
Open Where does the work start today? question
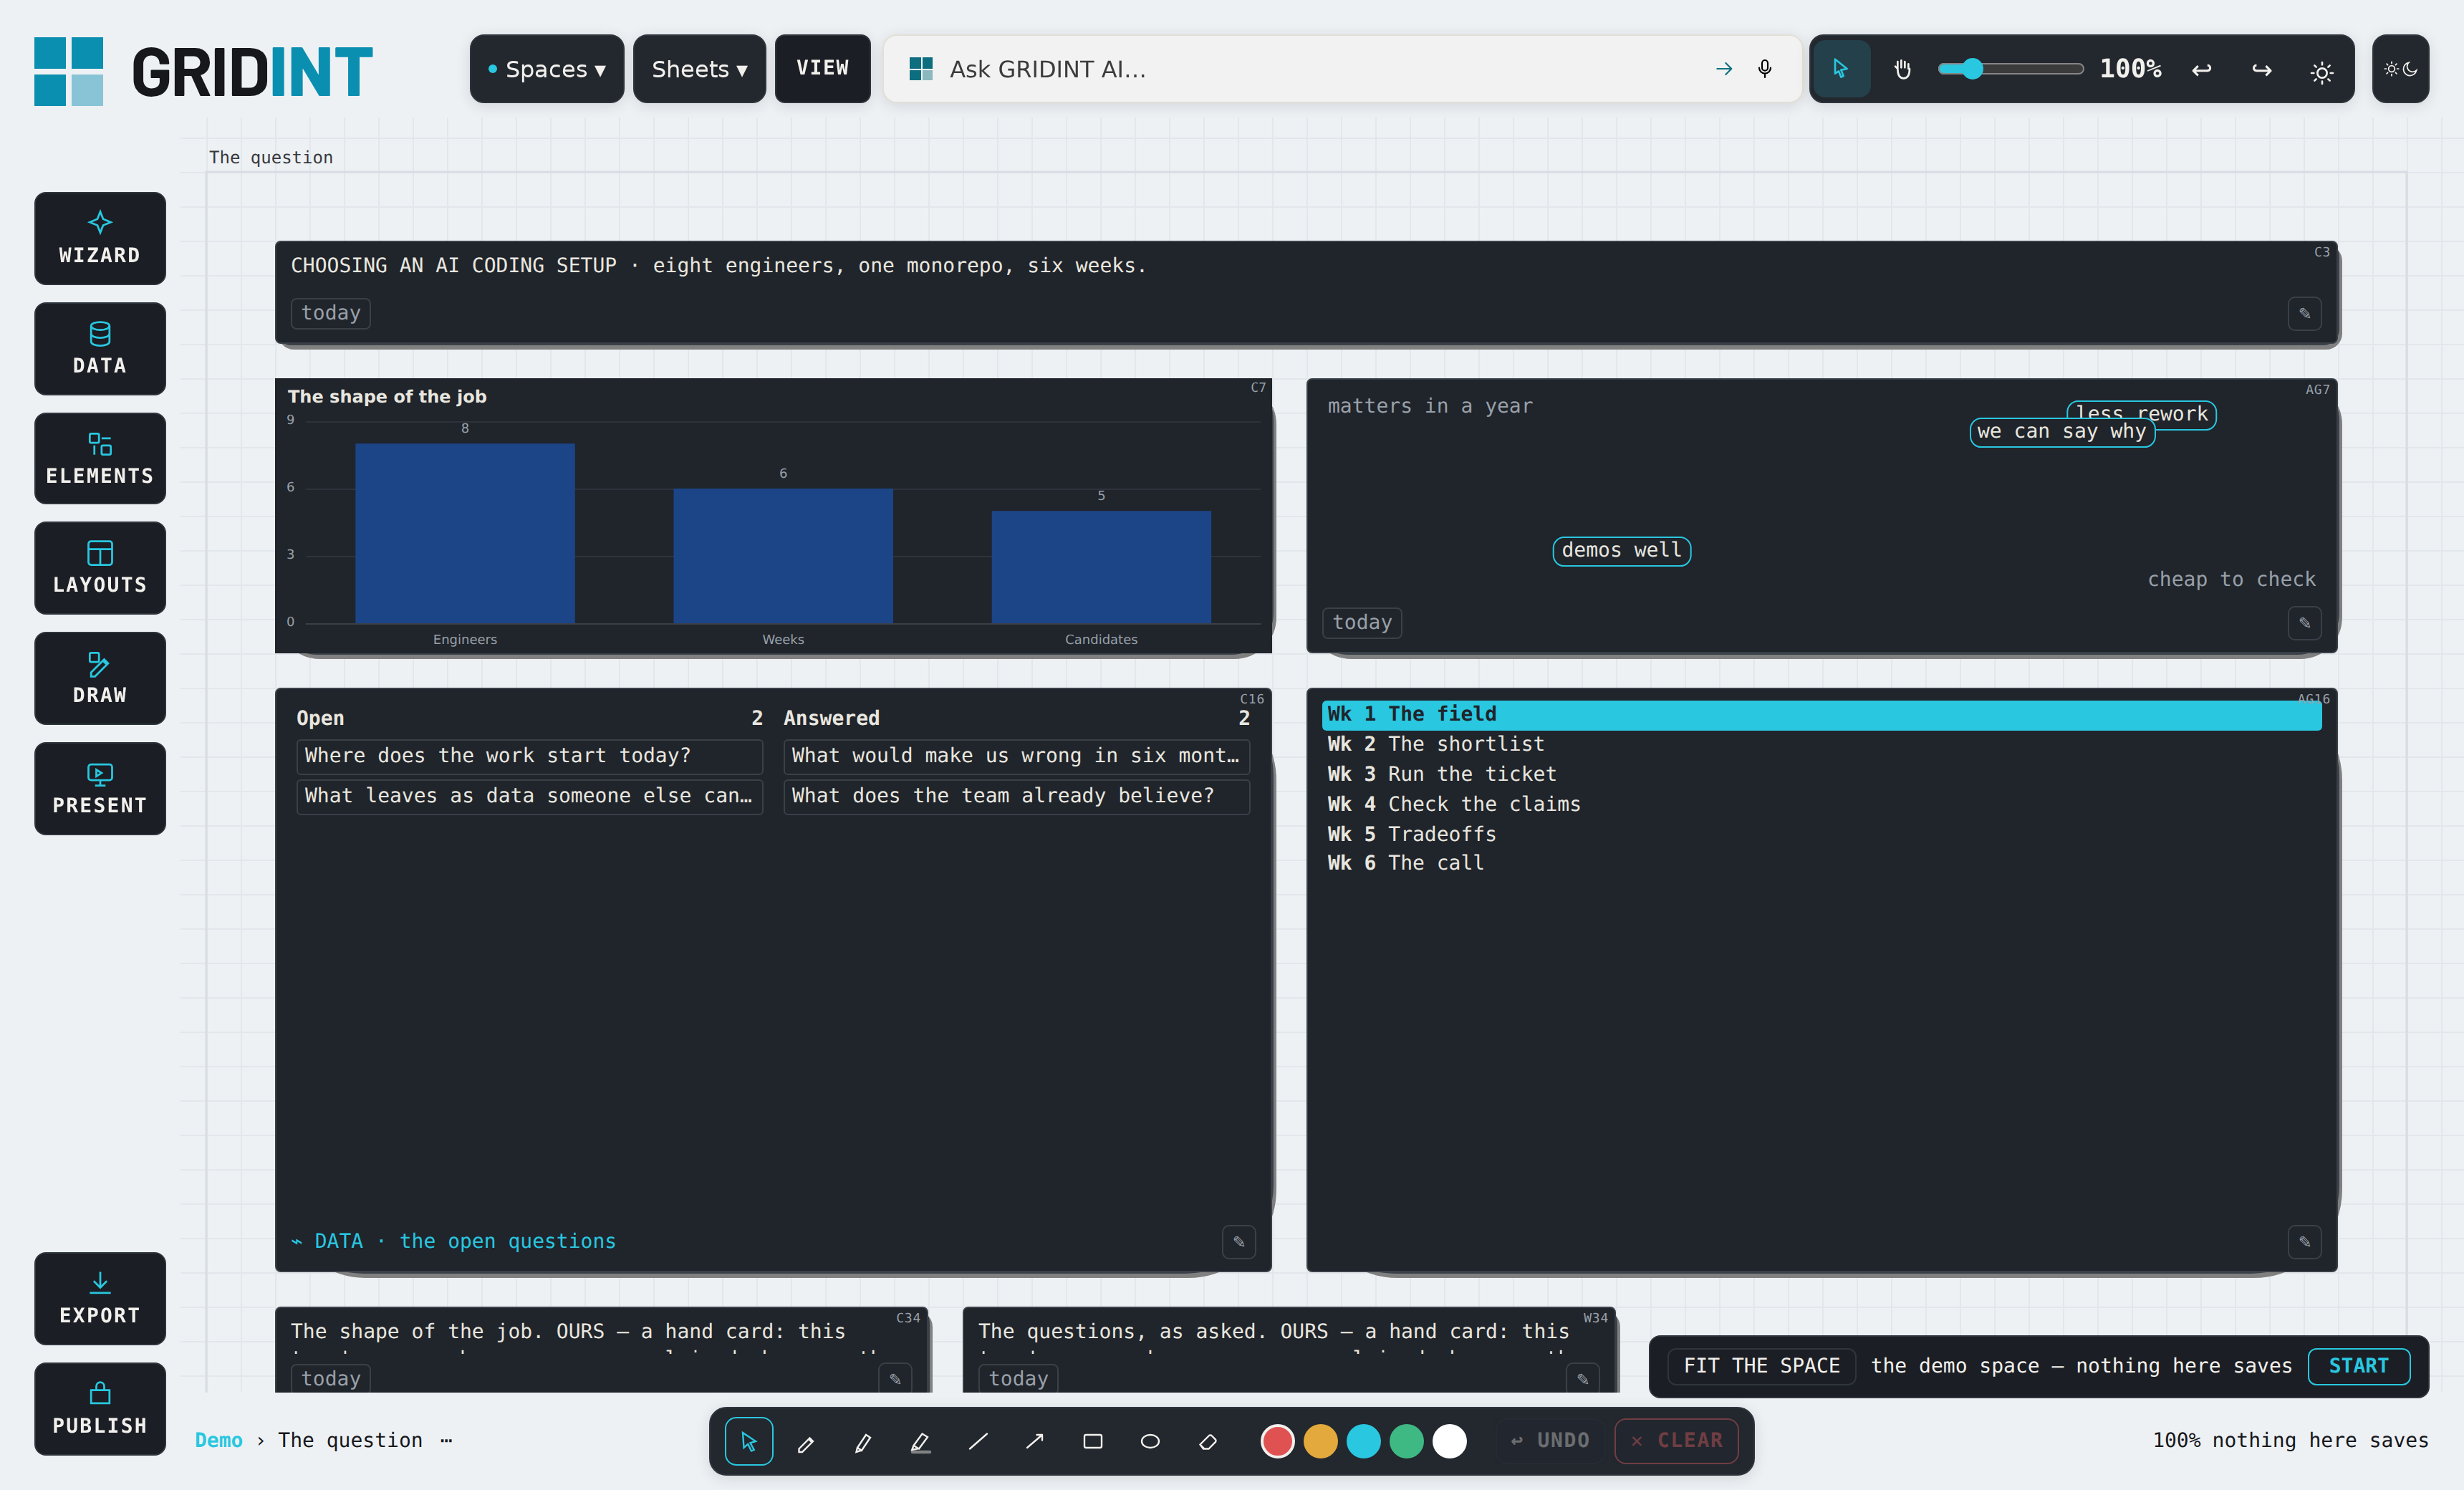pos(529,756)
